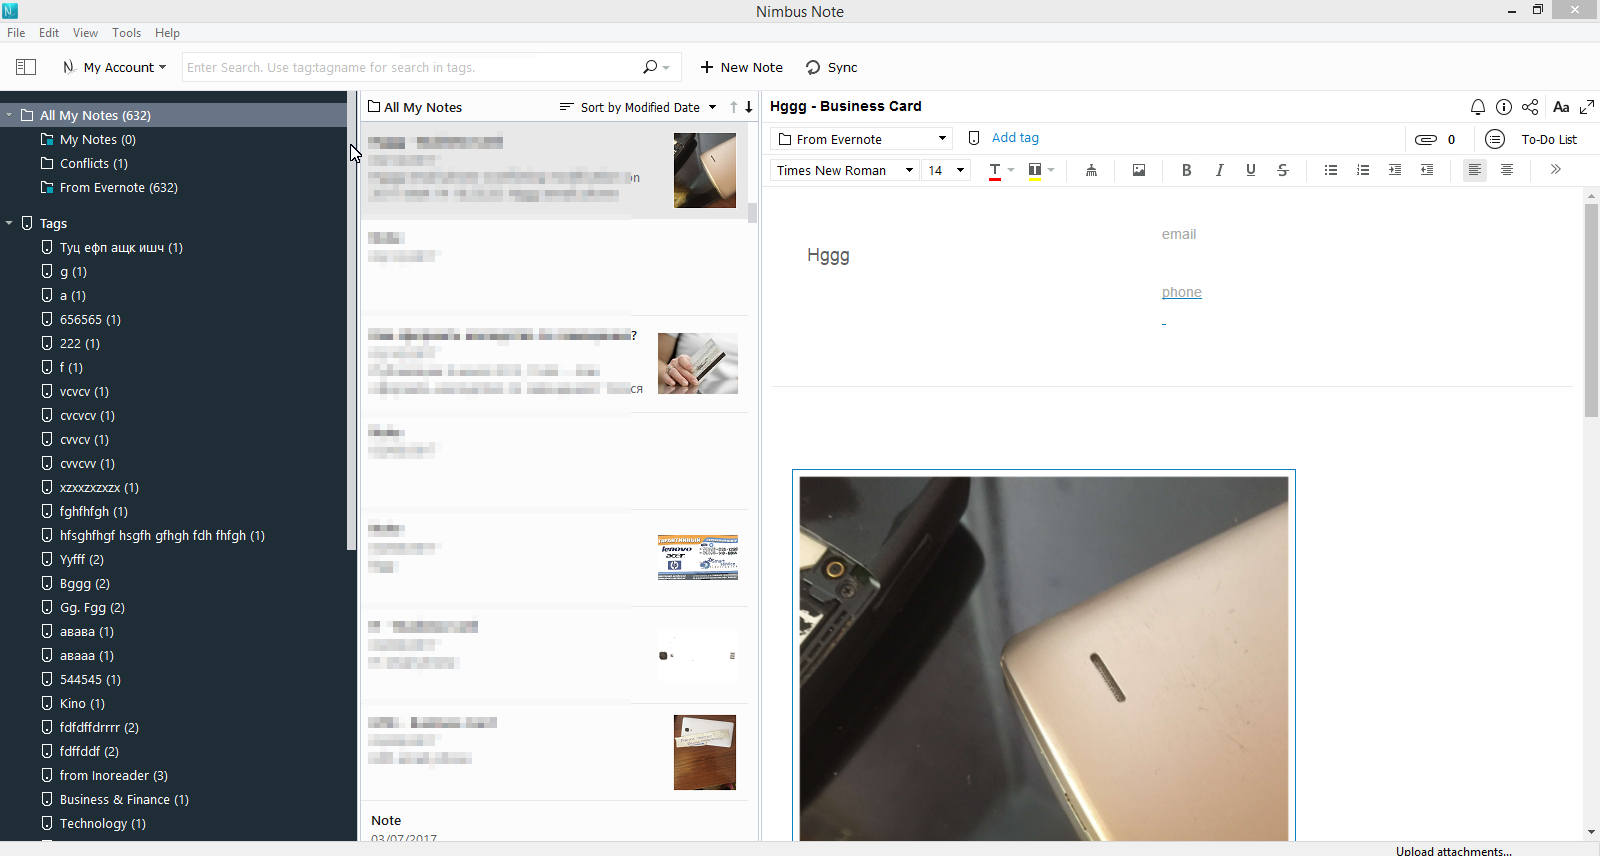
Task: Open the To-Do List
Action: pos(1548,139)
